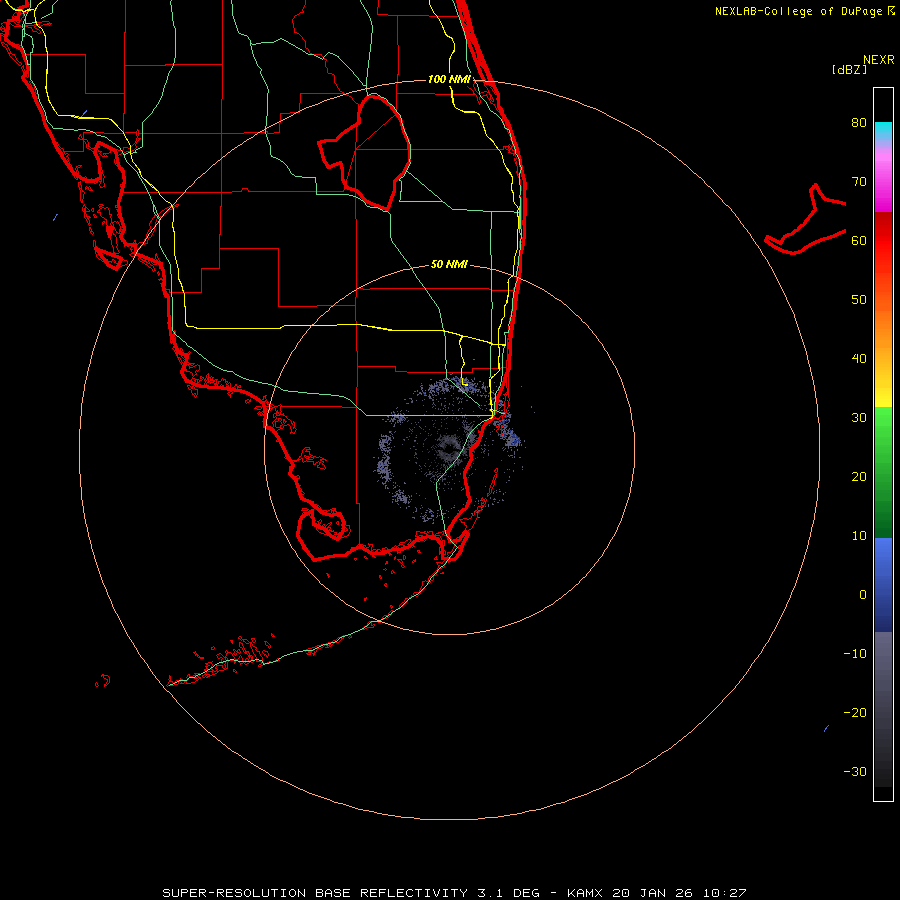
Task: Click the 20 dBZ scale value
Action: 859,477
